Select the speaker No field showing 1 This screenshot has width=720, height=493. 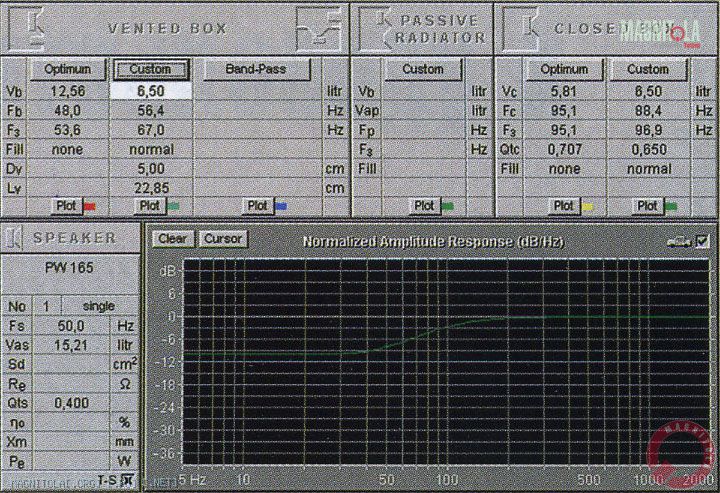pos(46,306)
